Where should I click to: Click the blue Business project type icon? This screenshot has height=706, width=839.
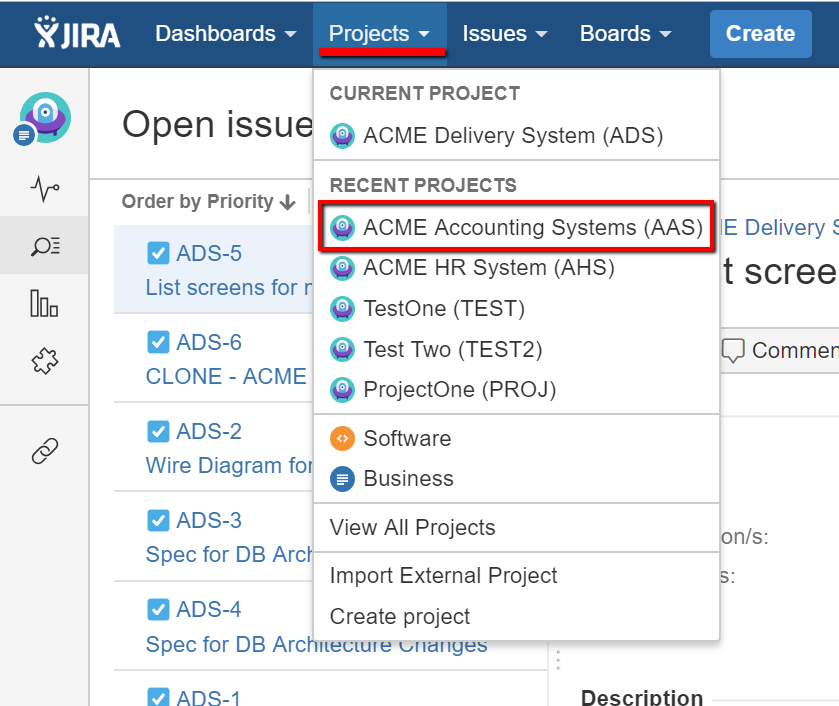[x=342, y=479]
